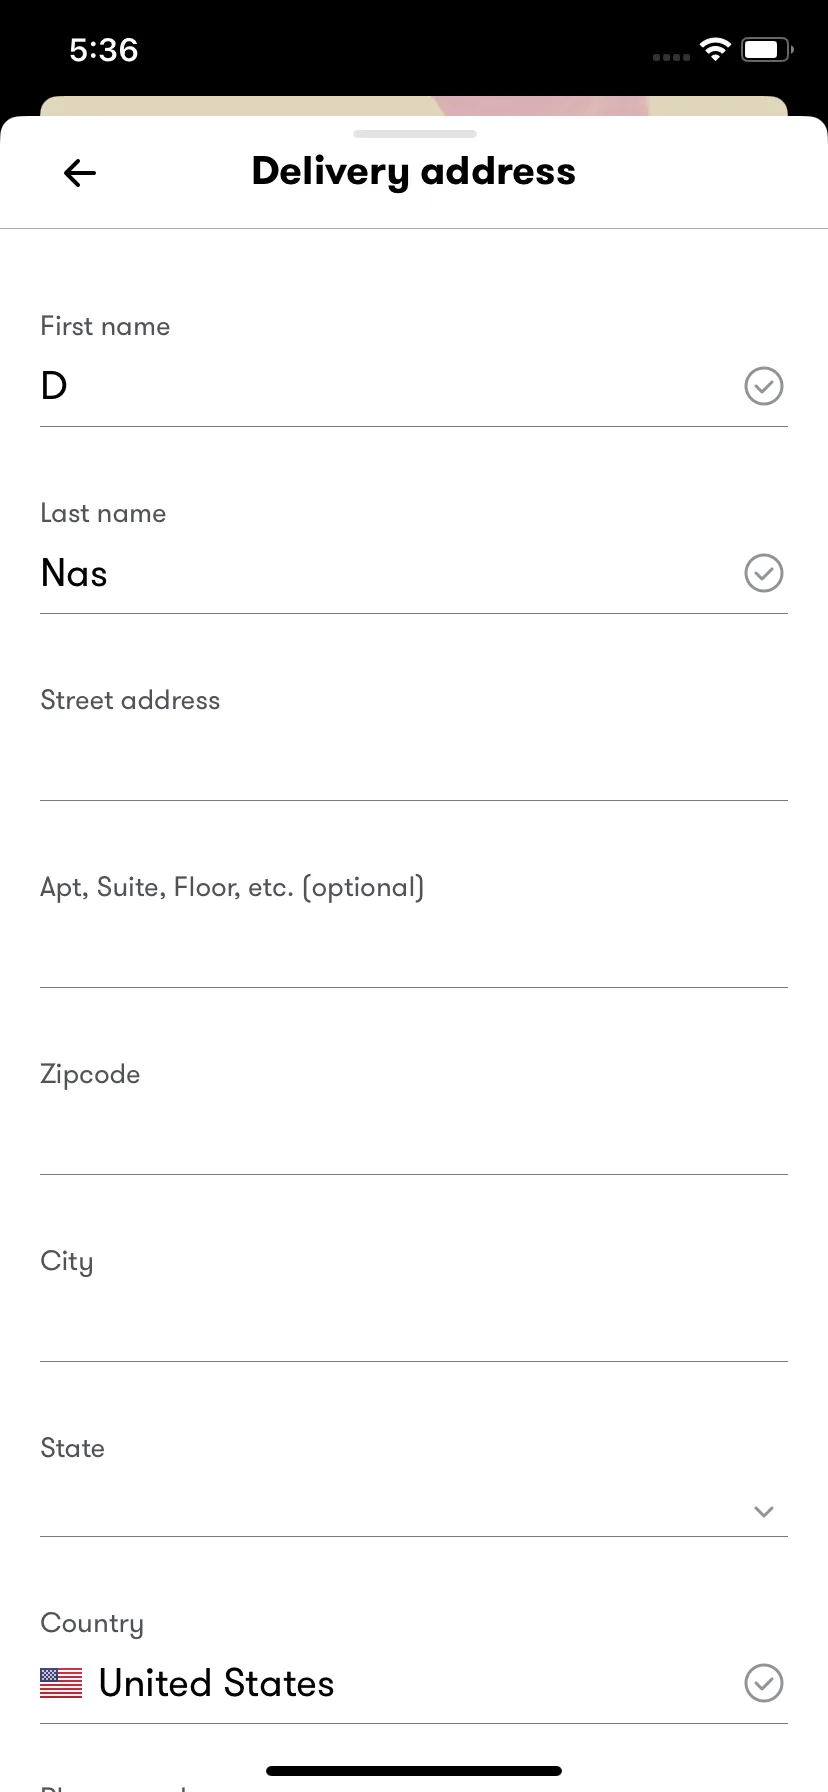
Task: Tap the Country validation checkmark
Action: (x=764, y=1683)
